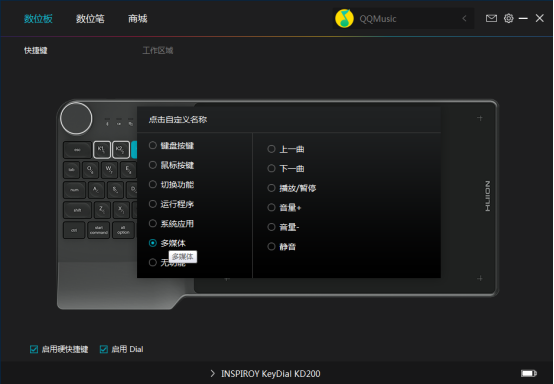Screen dimensions: 554x384
Task: Open the 工作区域 sub-tab
Action: tap(158, 51)
